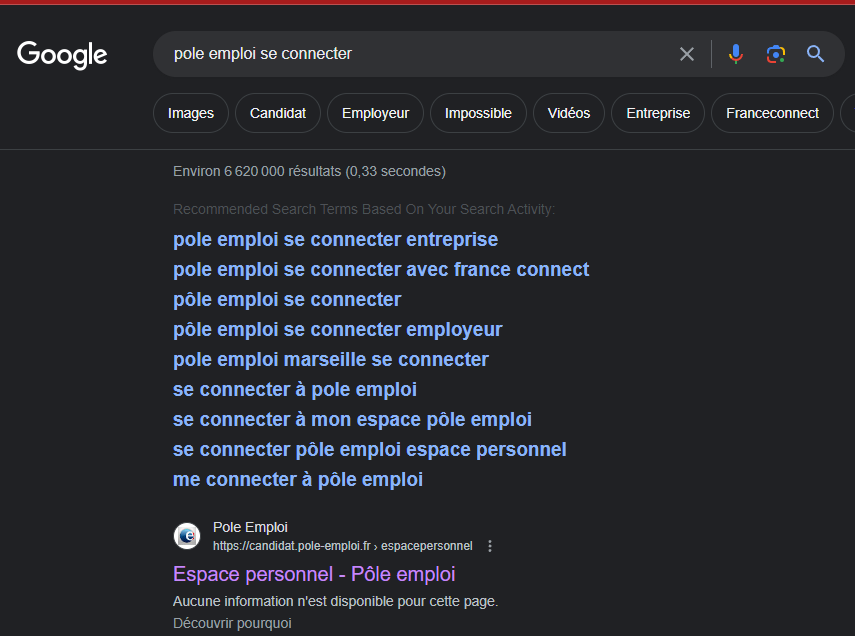Open Google Lens image search
The height and width of the screenshot is (636, 855).
coord(776,54)
